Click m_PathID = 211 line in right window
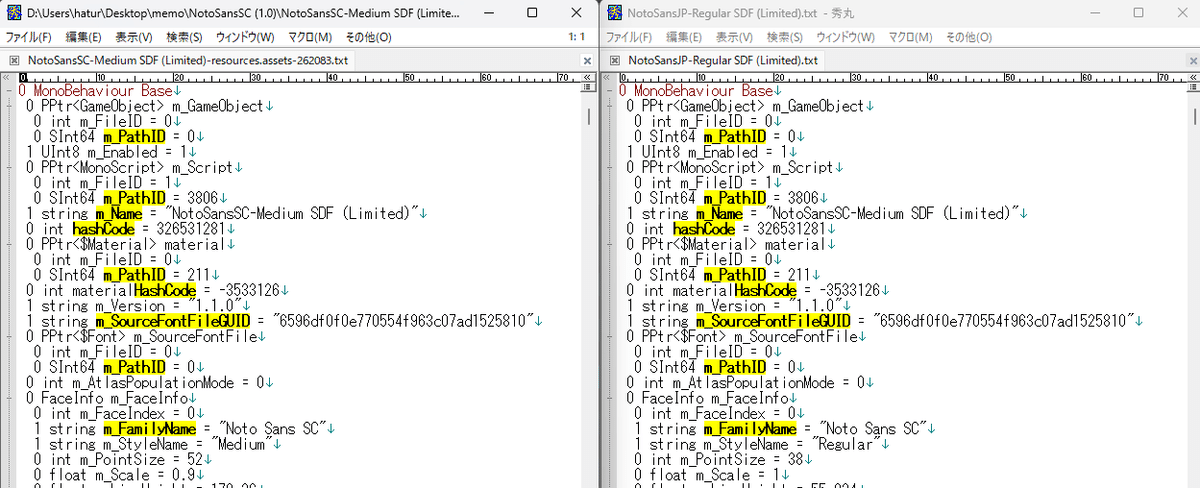This screenshot has height=488, width=1200. click(x=725, y=274)
